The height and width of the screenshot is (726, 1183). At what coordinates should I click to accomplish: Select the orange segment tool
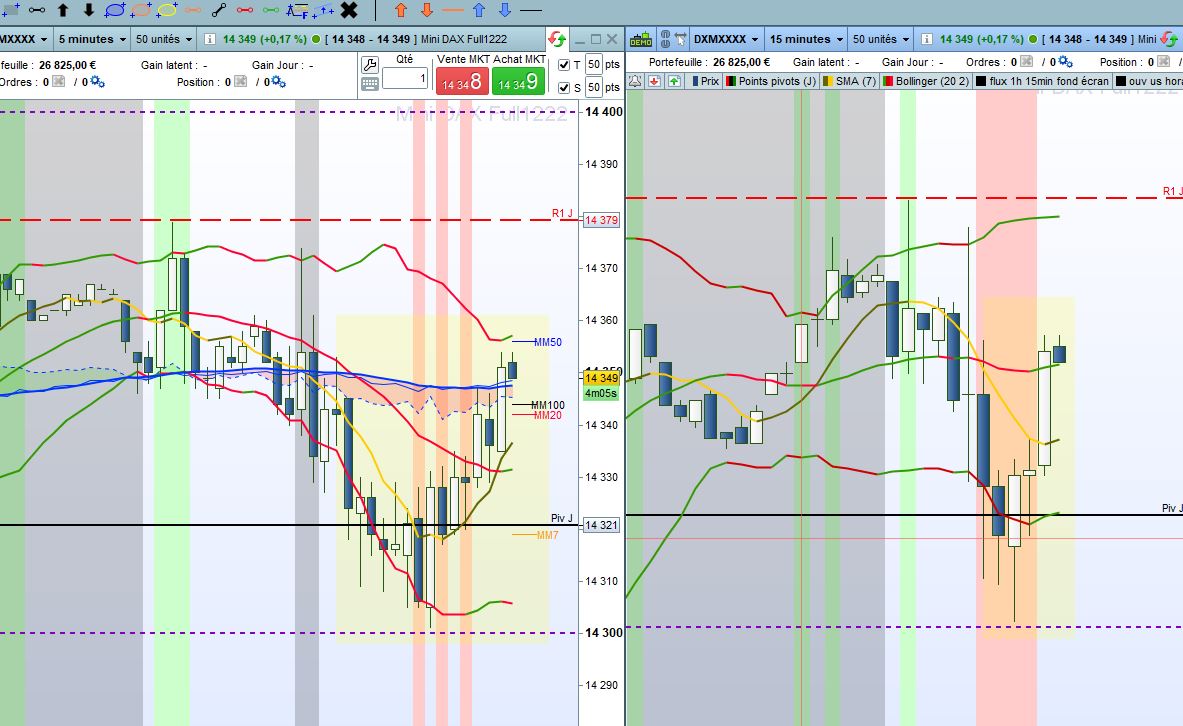click(193, 11)
